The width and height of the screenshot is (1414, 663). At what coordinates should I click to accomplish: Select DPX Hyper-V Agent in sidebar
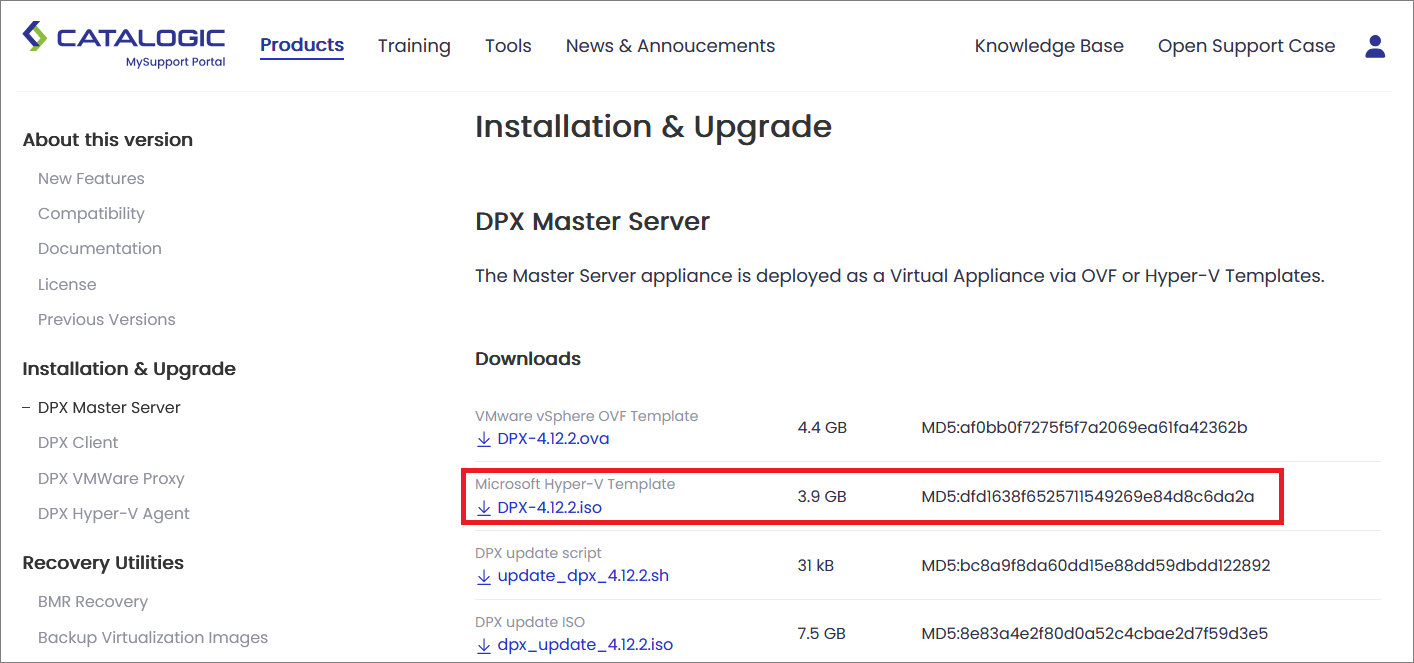click(113, 514)
